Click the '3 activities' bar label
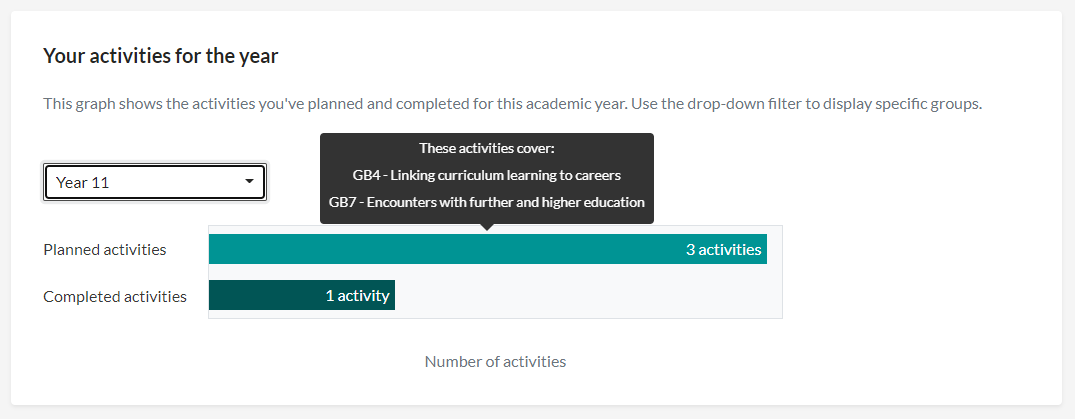 tap(723, 250)
